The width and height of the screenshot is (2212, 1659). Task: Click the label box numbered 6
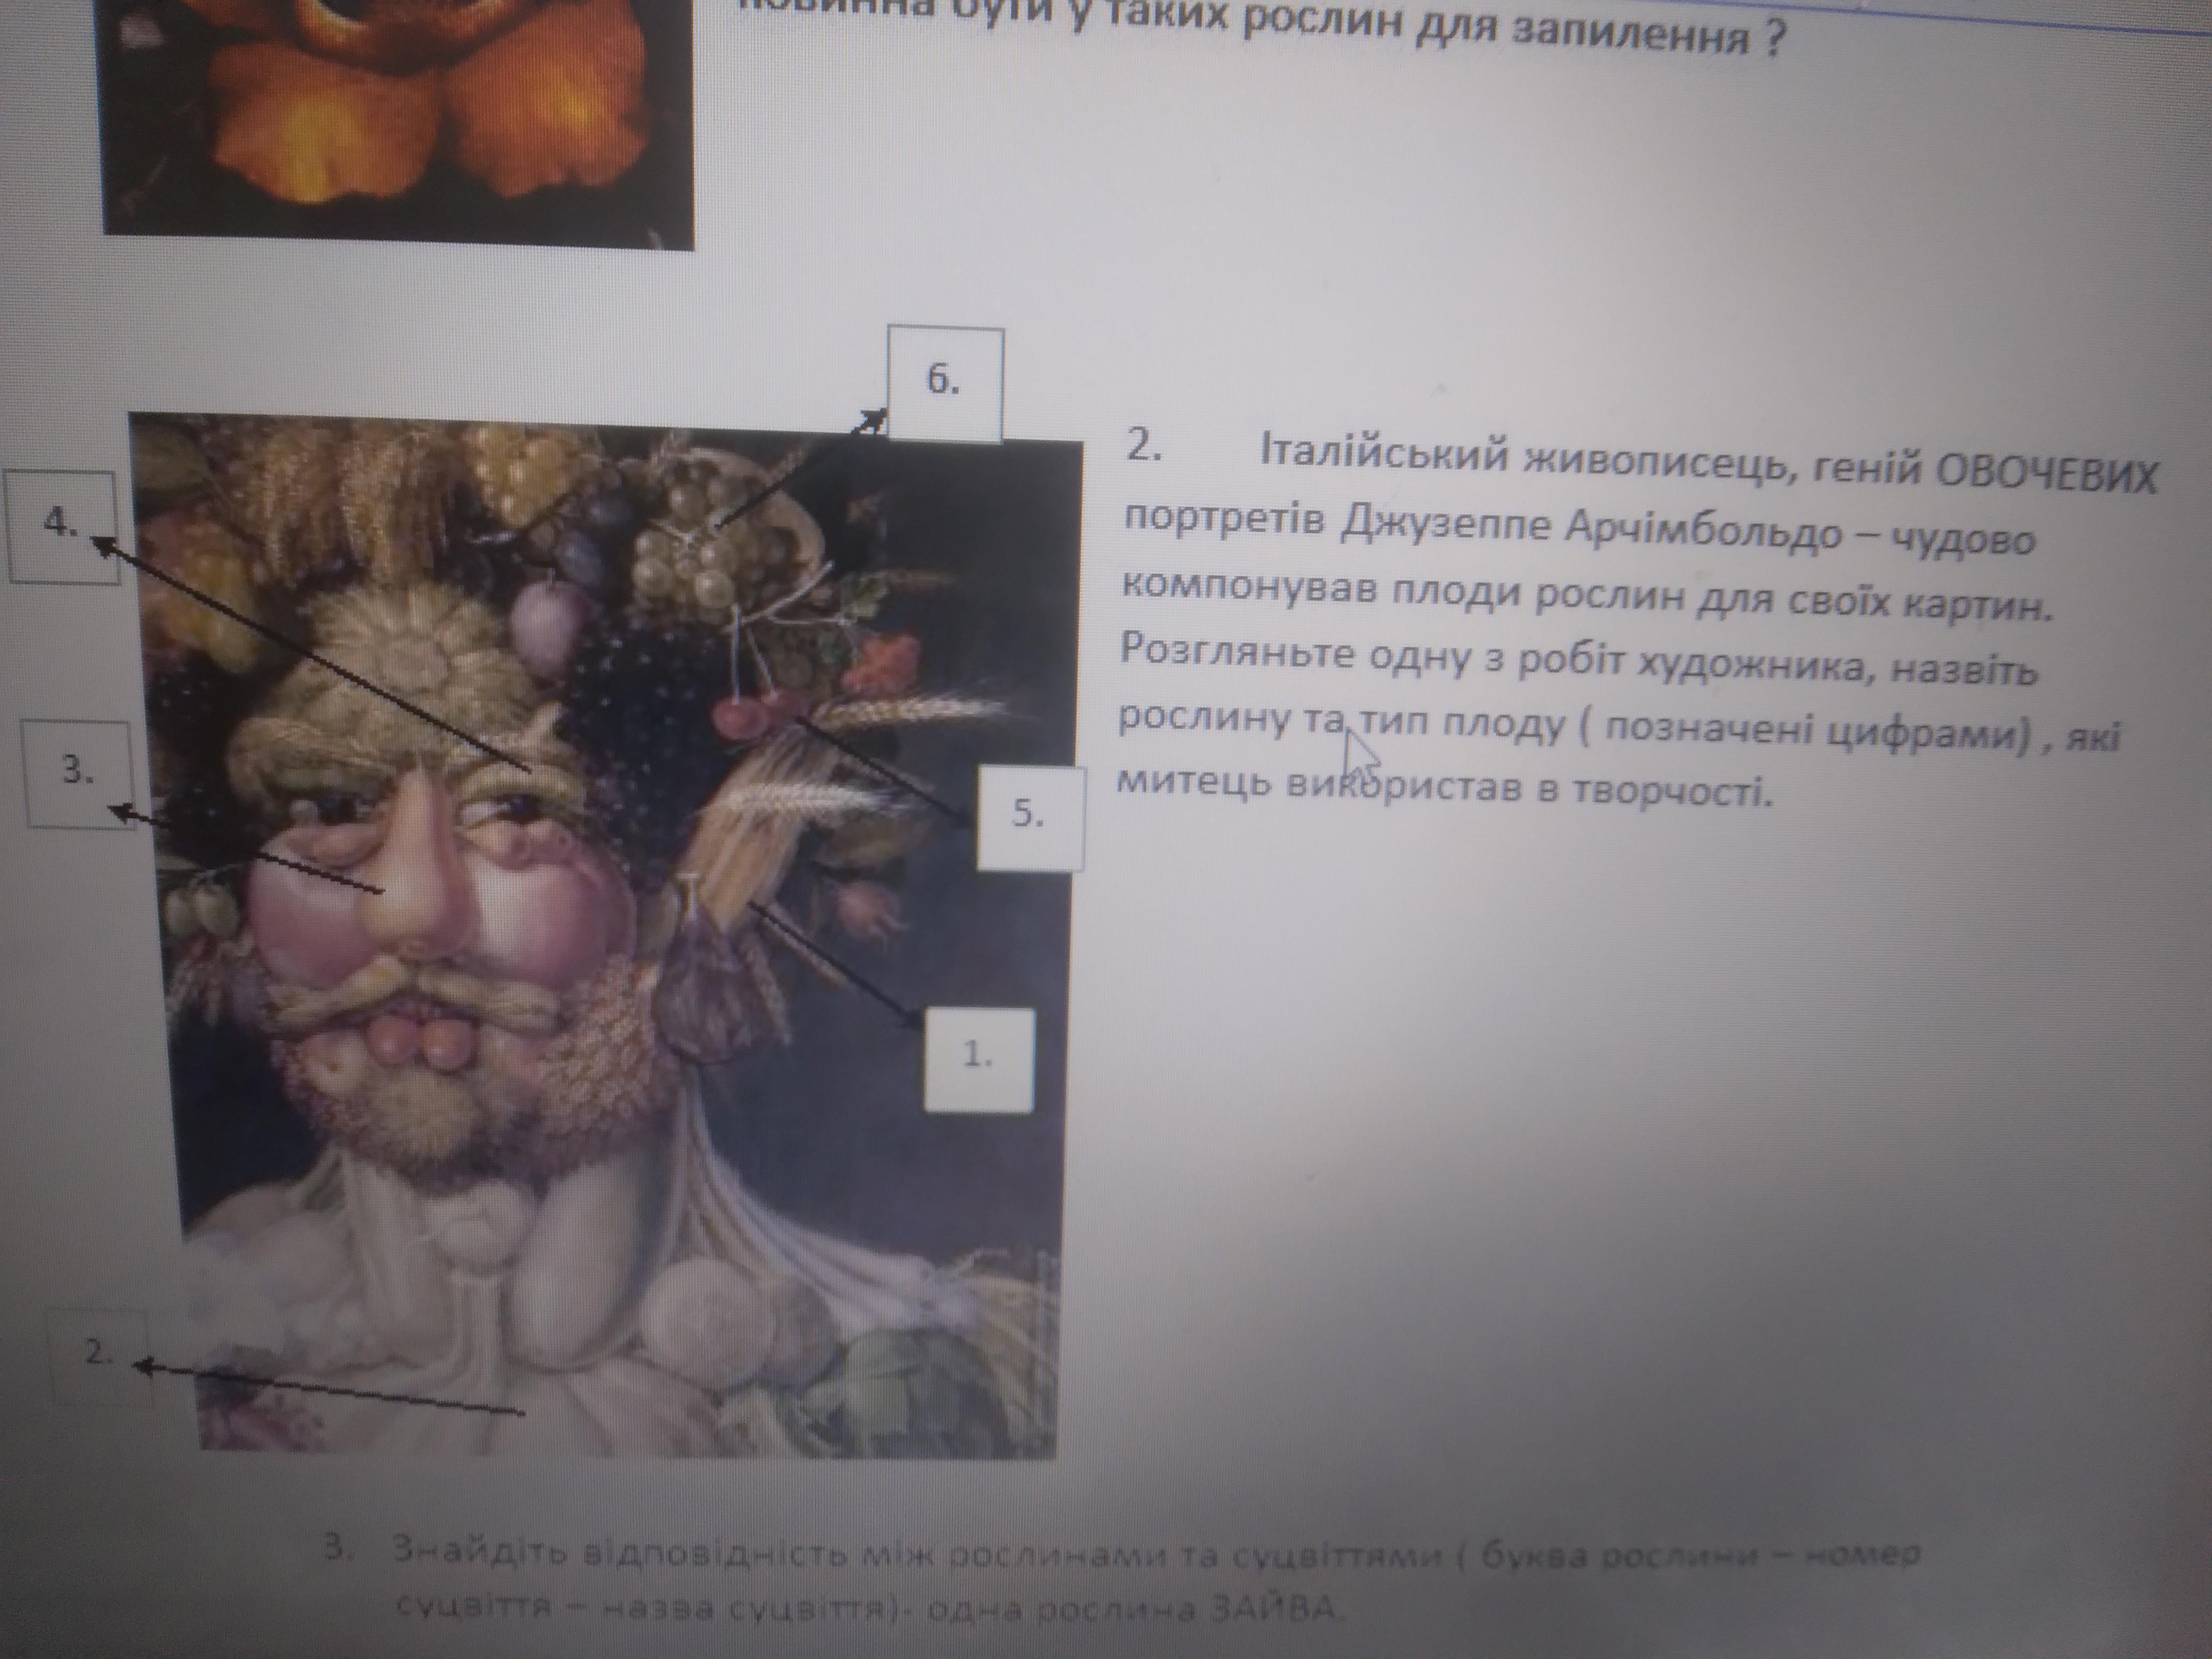[x=945, y=383]
